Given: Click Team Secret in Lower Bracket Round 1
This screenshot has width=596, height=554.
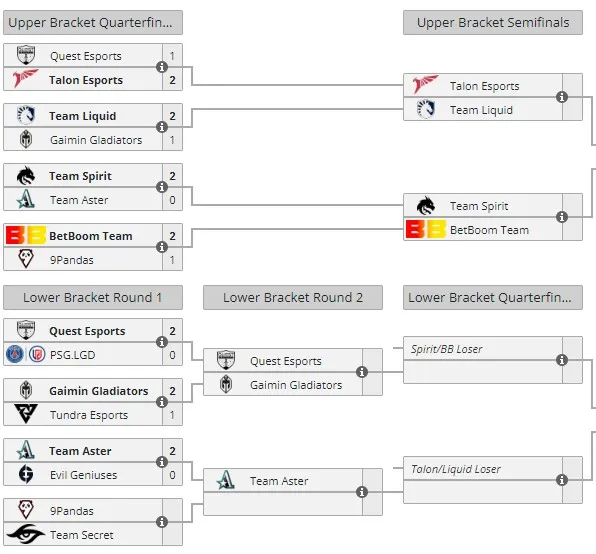Looking at the screenshot, I should 82,535.
